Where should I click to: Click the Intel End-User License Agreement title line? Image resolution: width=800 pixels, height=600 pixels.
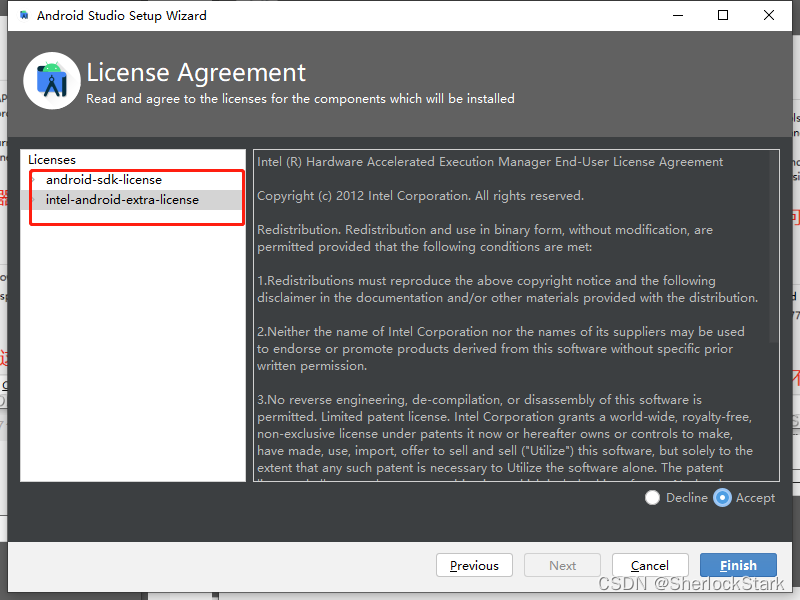tap(490, 162)
